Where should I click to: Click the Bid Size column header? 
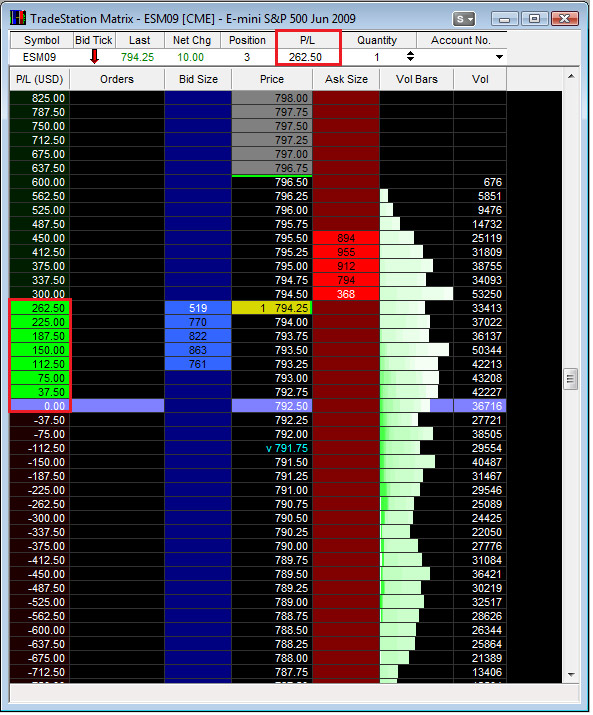click(x=198, y=79)
